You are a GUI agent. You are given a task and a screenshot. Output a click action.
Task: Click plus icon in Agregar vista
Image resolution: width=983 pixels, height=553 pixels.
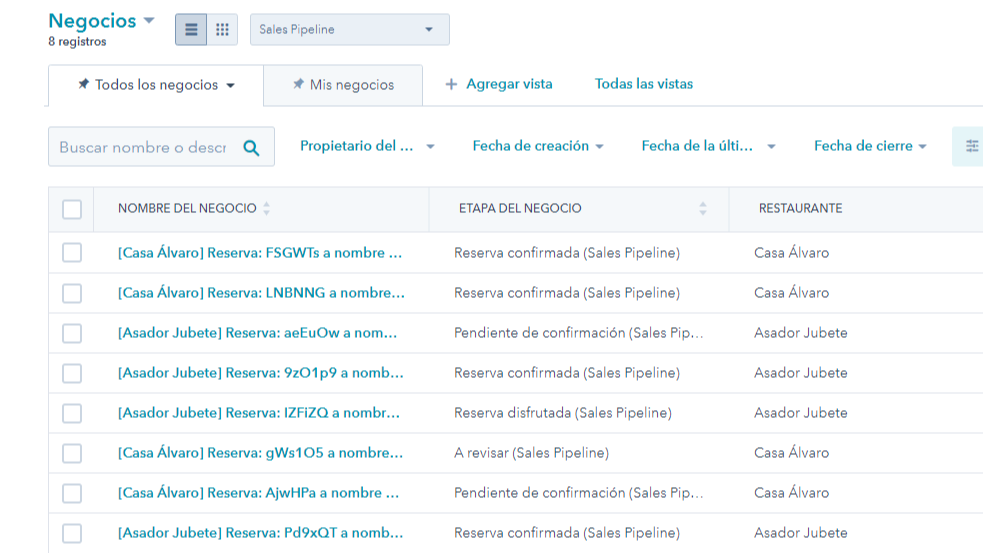point(451,85)
